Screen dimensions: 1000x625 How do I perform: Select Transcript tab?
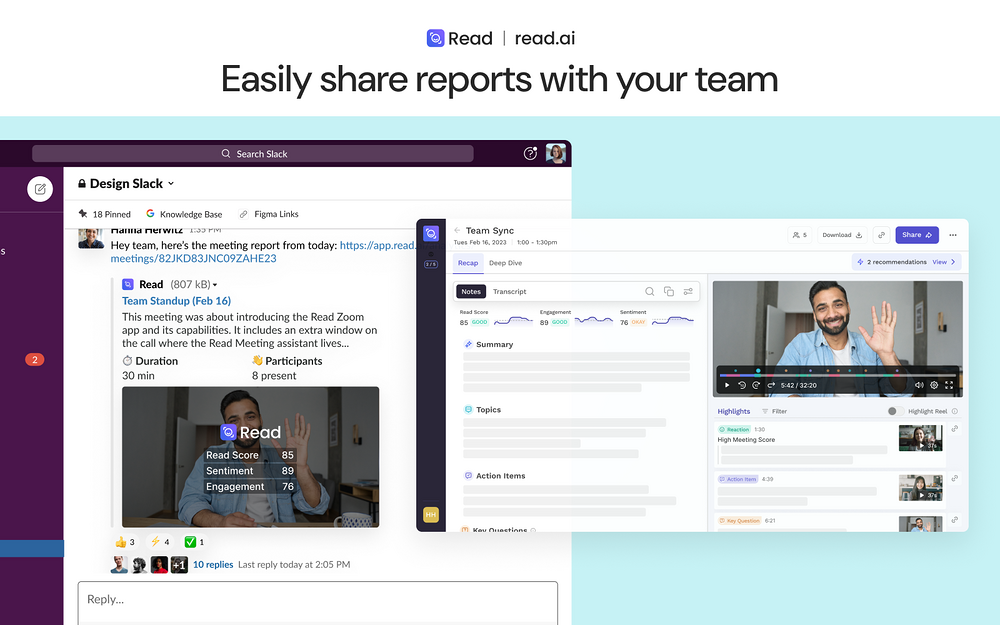[510, 291]
